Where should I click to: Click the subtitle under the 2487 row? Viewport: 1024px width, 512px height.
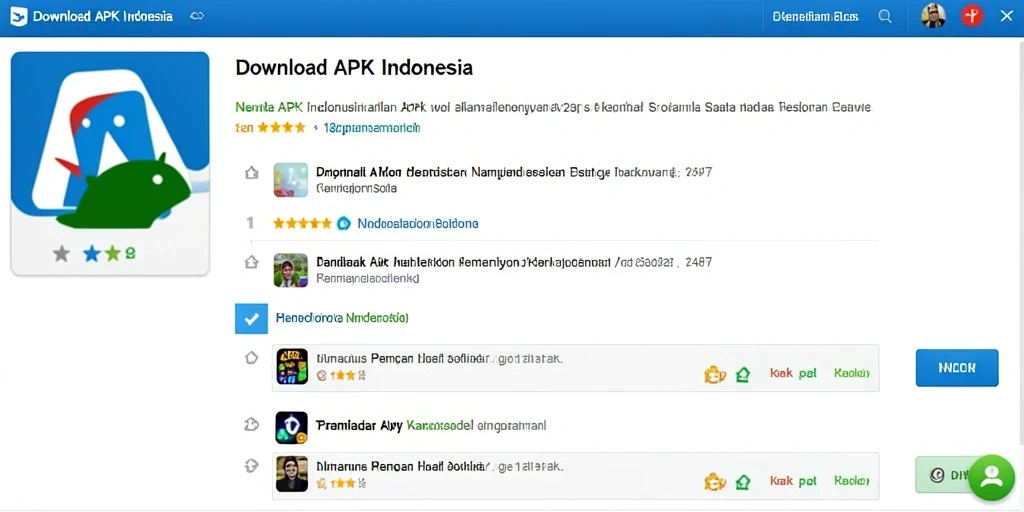pyautogui.click(x=367, y=278)
